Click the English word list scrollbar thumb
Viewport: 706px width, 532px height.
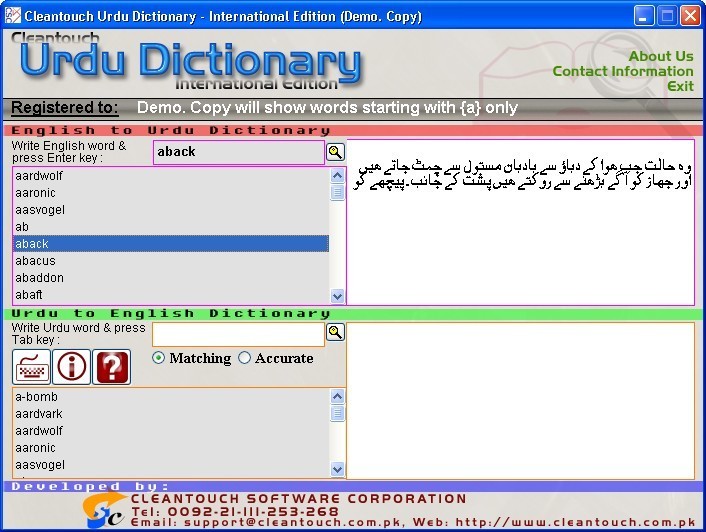[337, 193]
